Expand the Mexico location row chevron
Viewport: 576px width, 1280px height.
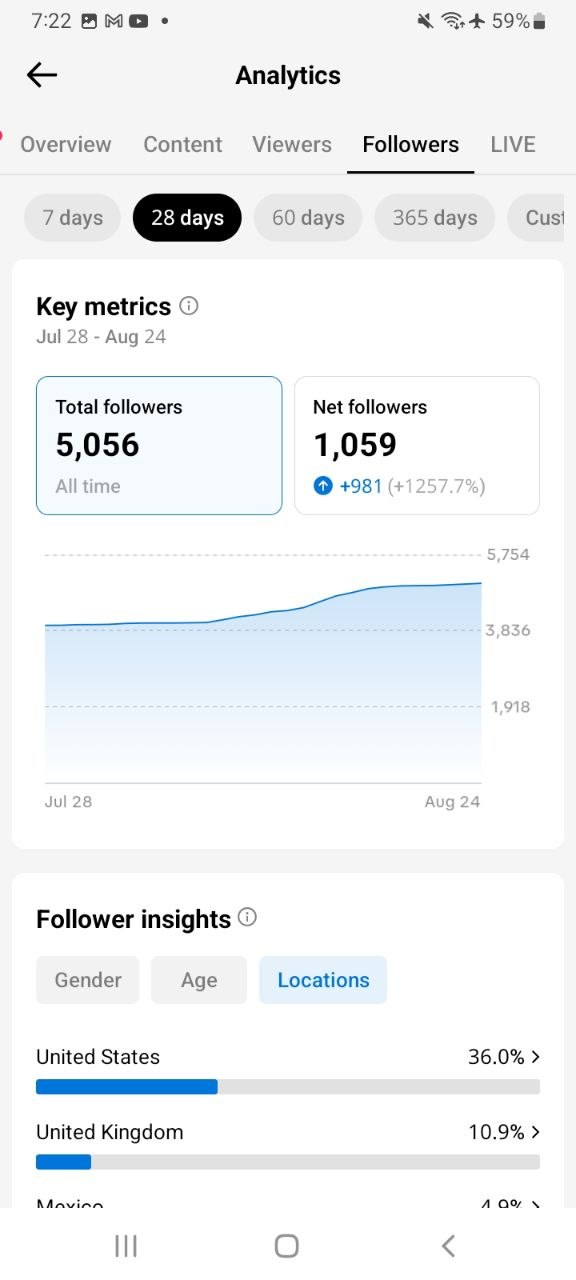536,1204
